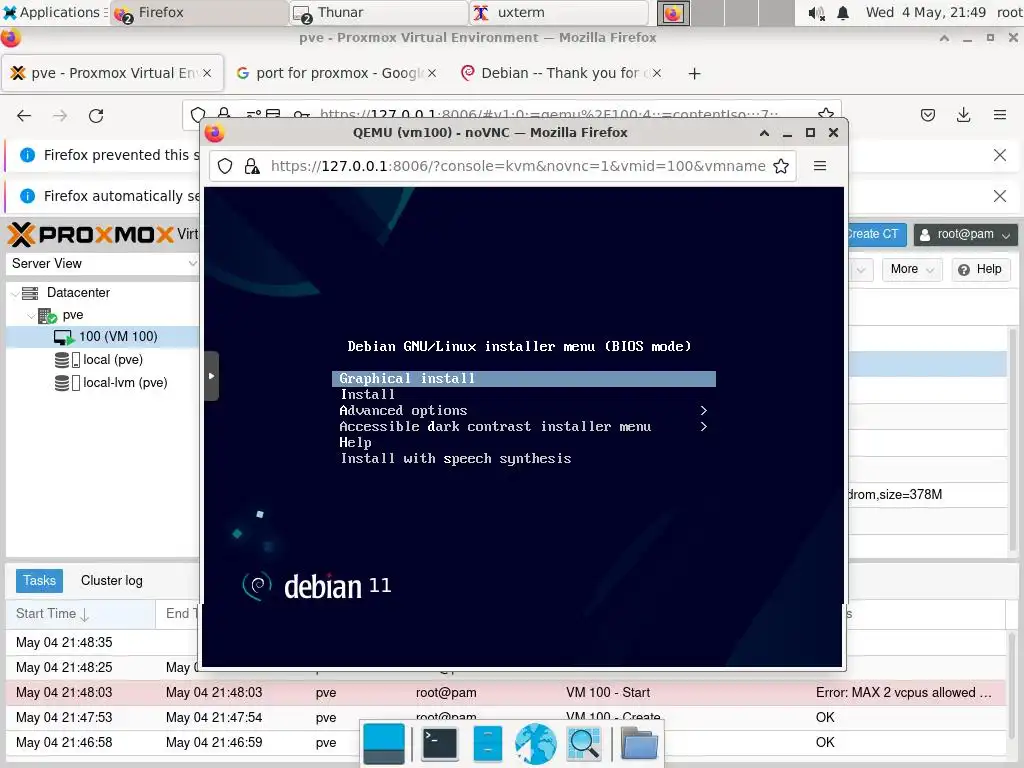The image size is (1024, 768).
Task: Switch to the Debian Thank you tab
Action: point(560,73)
